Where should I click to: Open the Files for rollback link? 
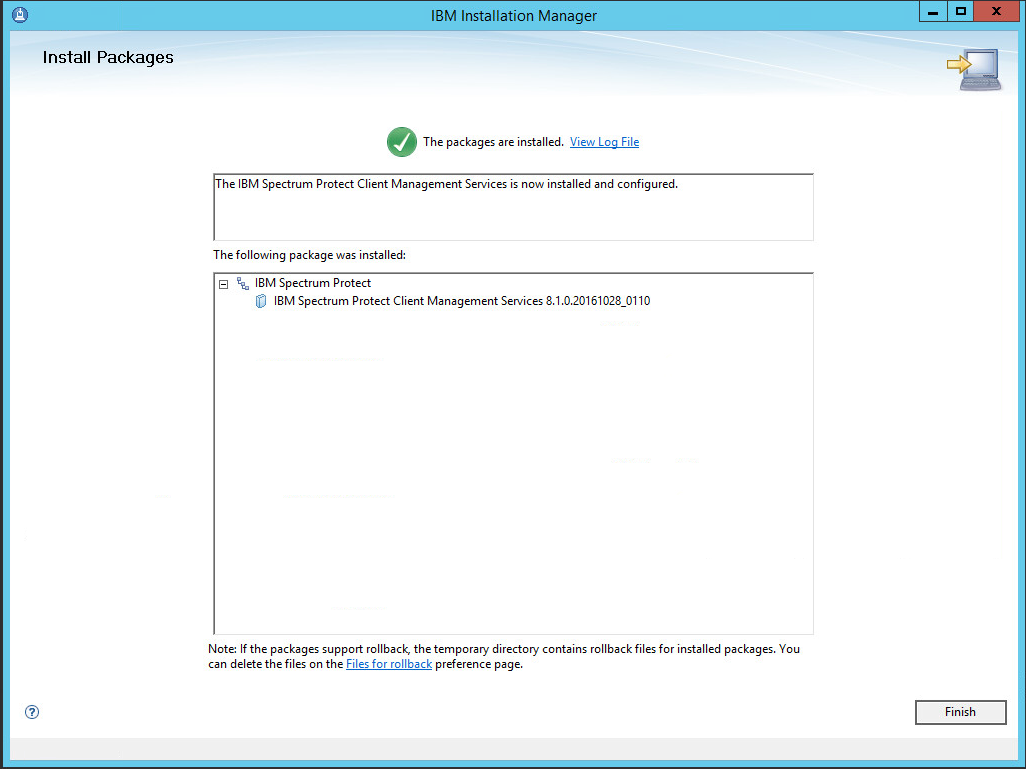pyautogui.click(x=388, y=664)
